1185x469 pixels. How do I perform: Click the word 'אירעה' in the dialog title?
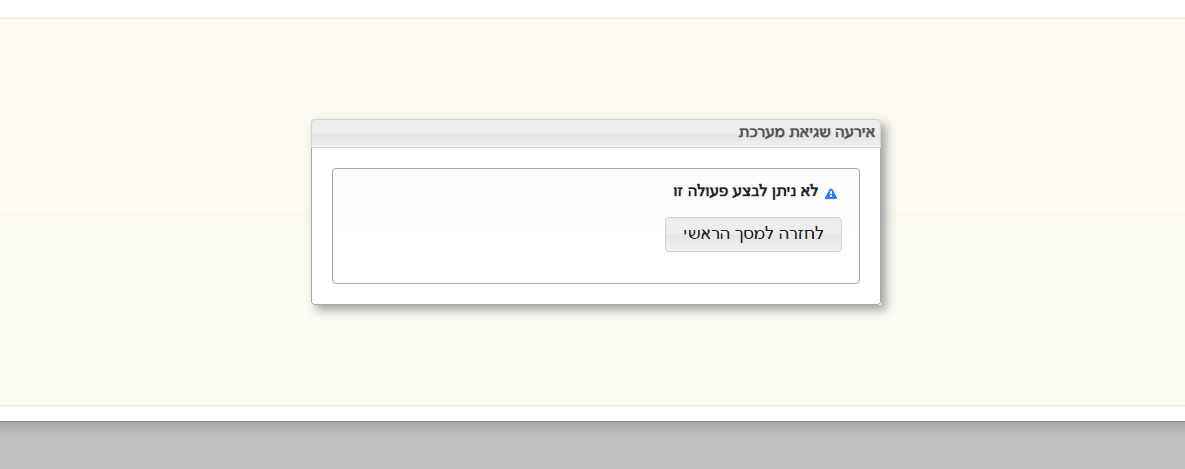(x=856, y=132)
